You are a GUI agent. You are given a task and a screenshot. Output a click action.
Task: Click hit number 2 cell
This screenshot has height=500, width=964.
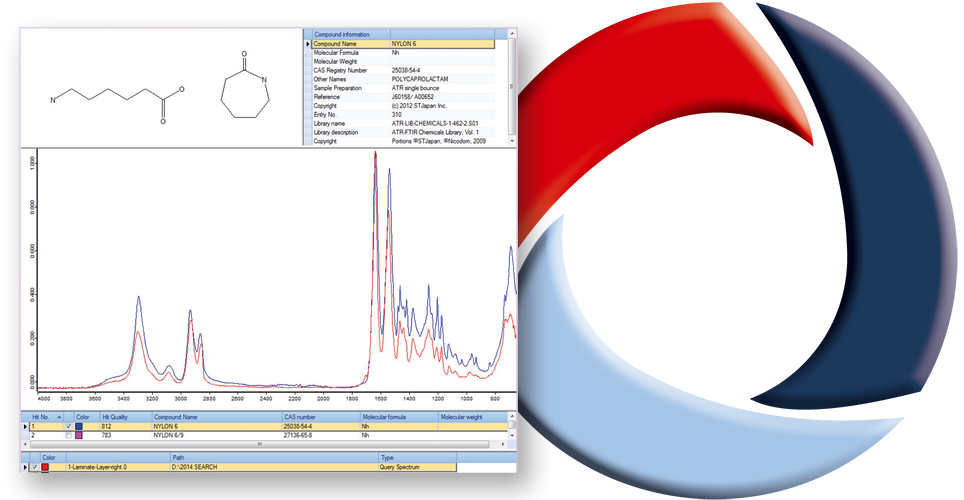[46, 435]
